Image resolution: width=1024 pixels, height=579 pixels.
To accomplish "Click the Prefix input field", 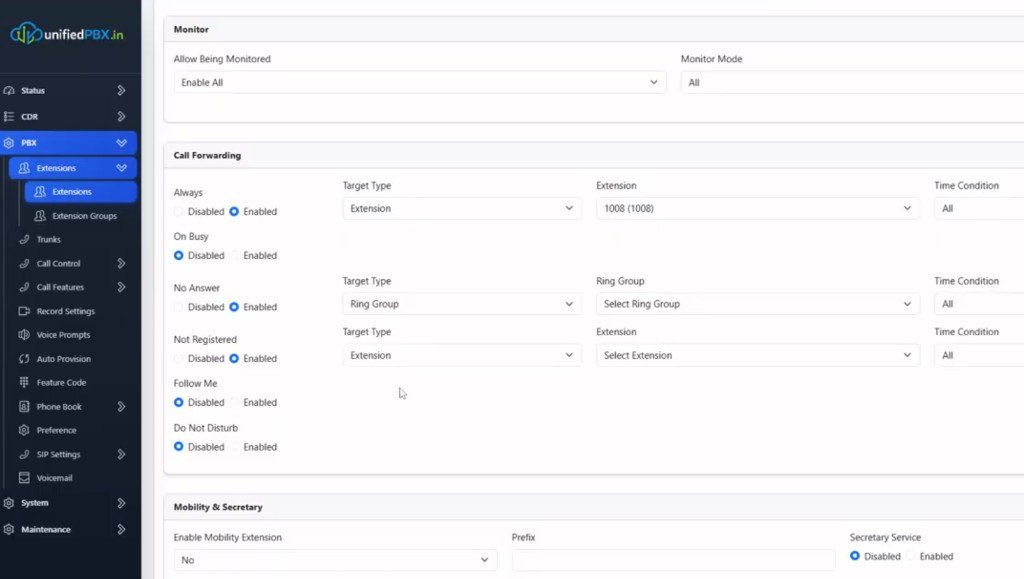I will [673, 560].
